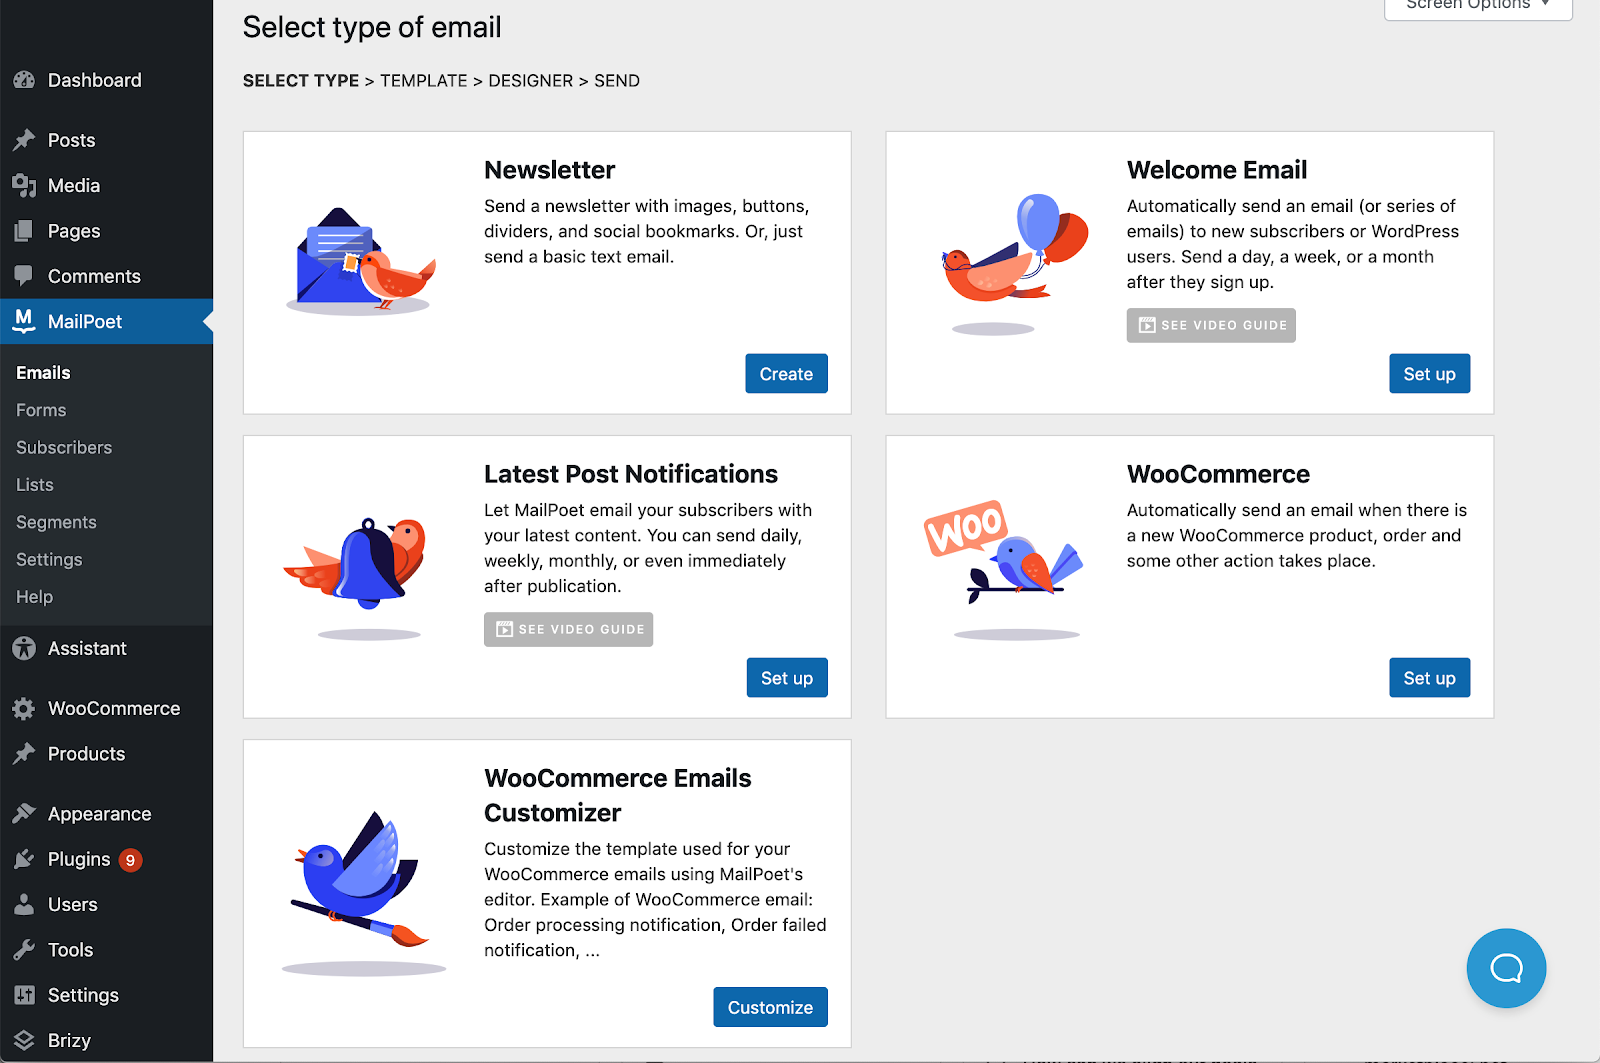Screen dimensions: 1600x1063
Task: Click the Appearance brush icon
Action: click(24, 814)
